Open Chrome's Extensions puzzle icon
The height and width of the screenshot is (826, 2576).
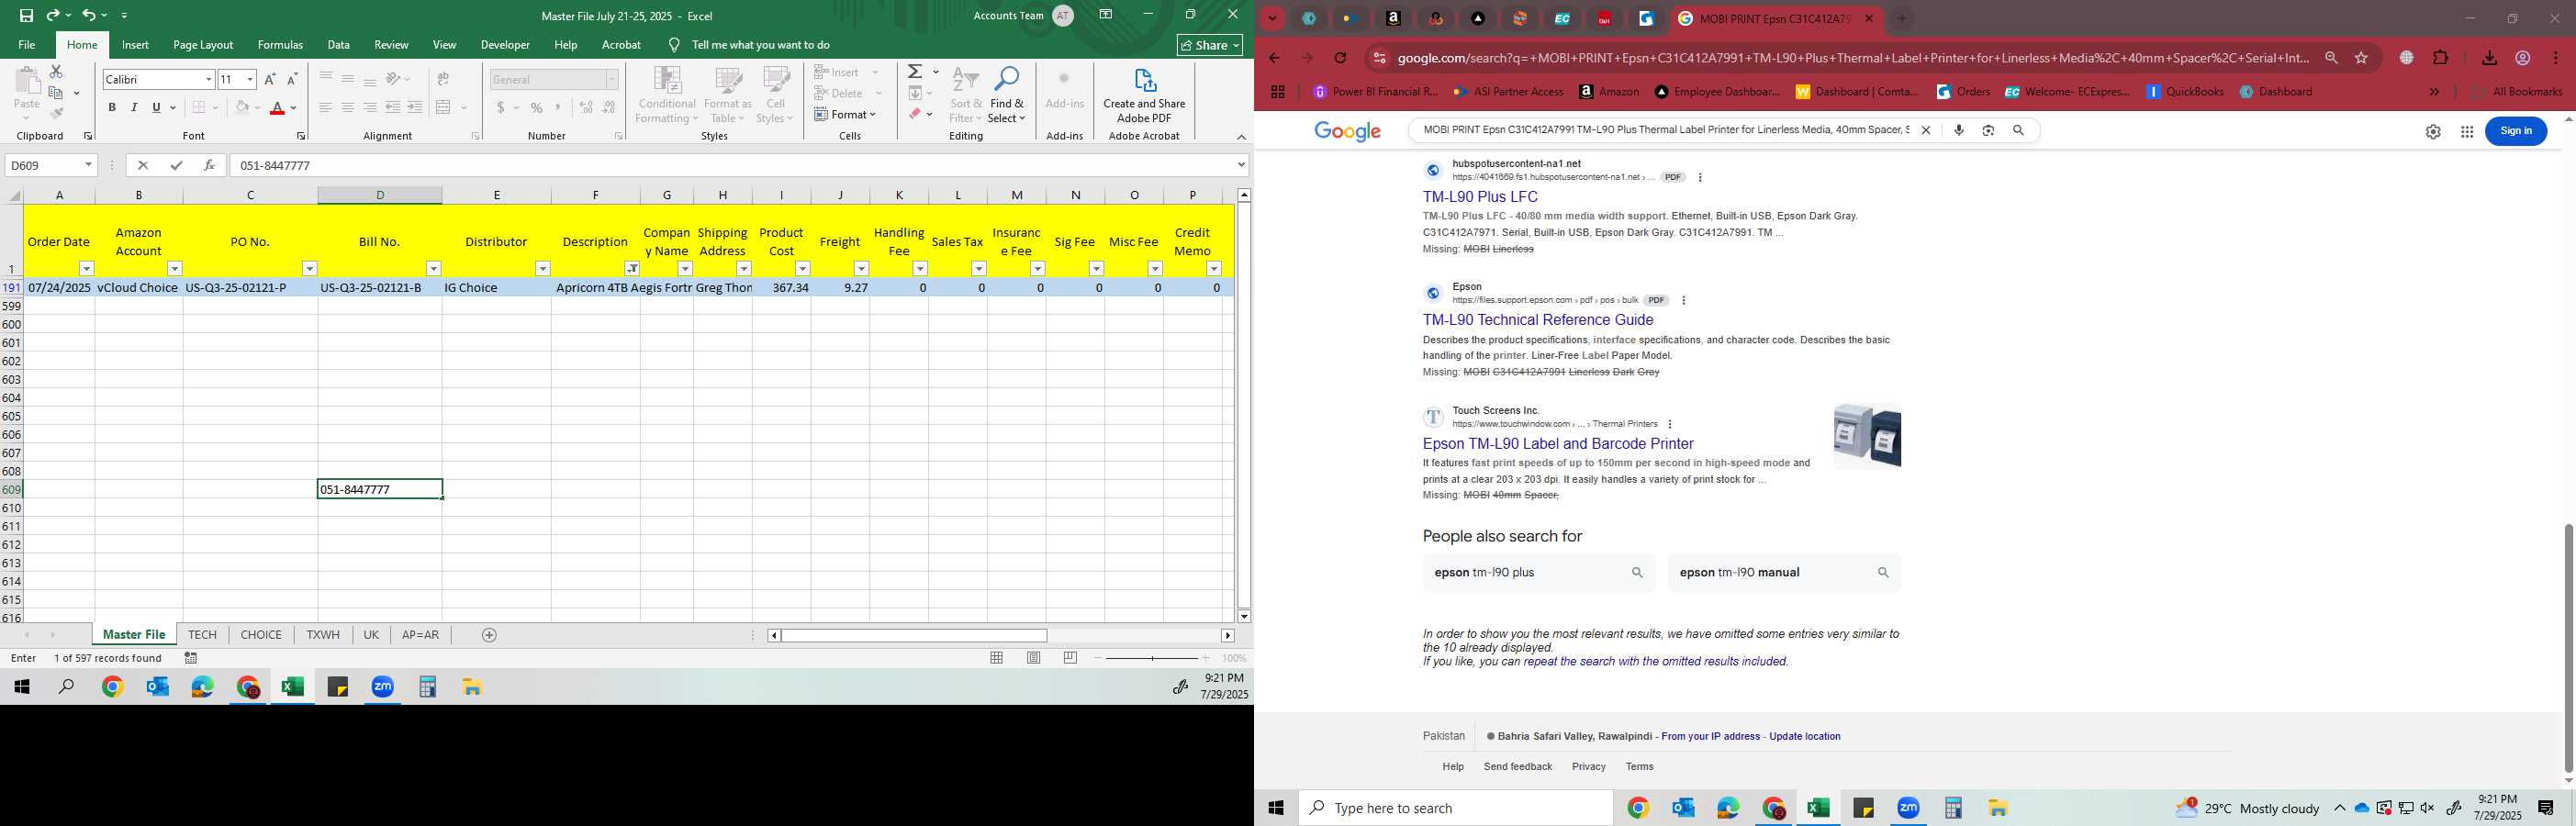click(2441, 58)
